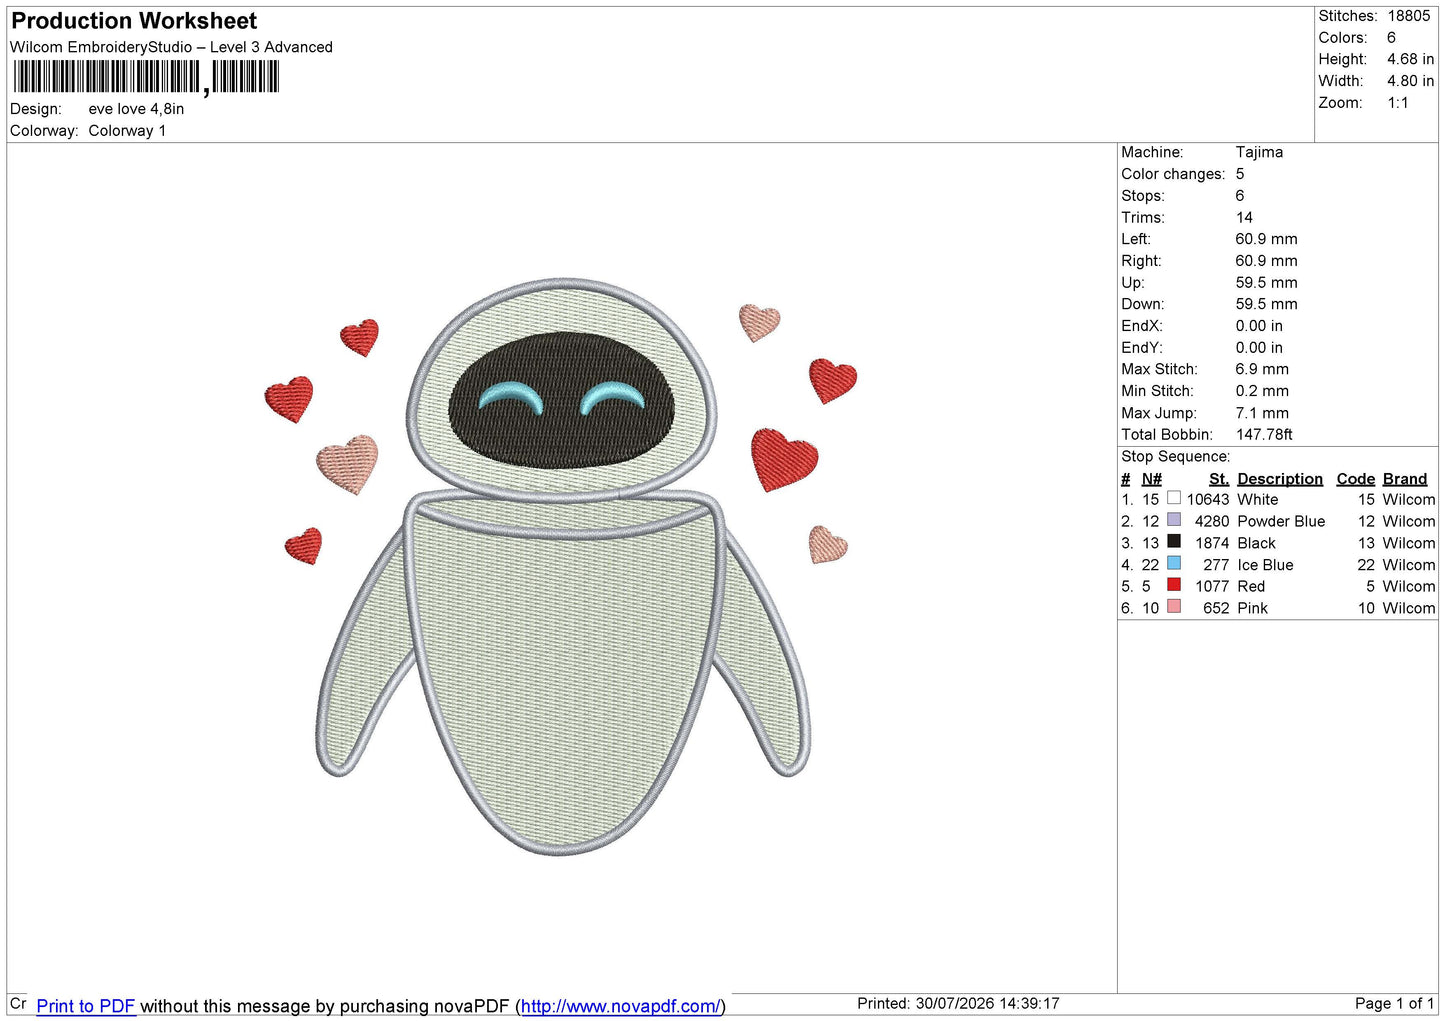Open the novapdf.com website link

(620, 1006)
